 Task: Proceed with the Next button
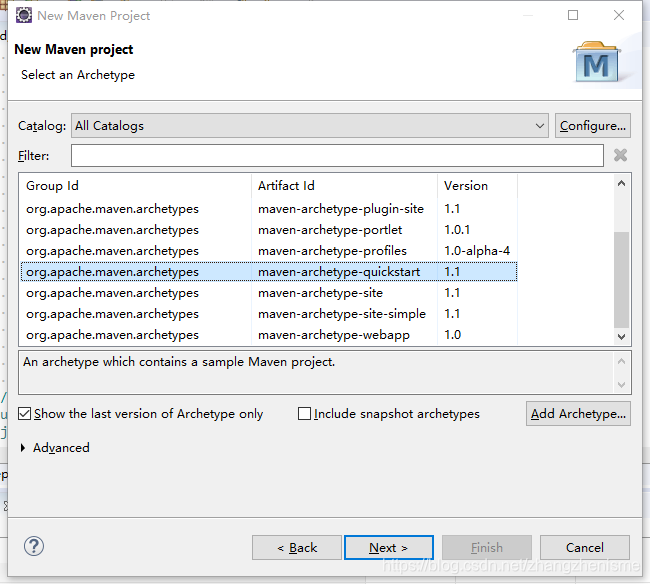389,548
